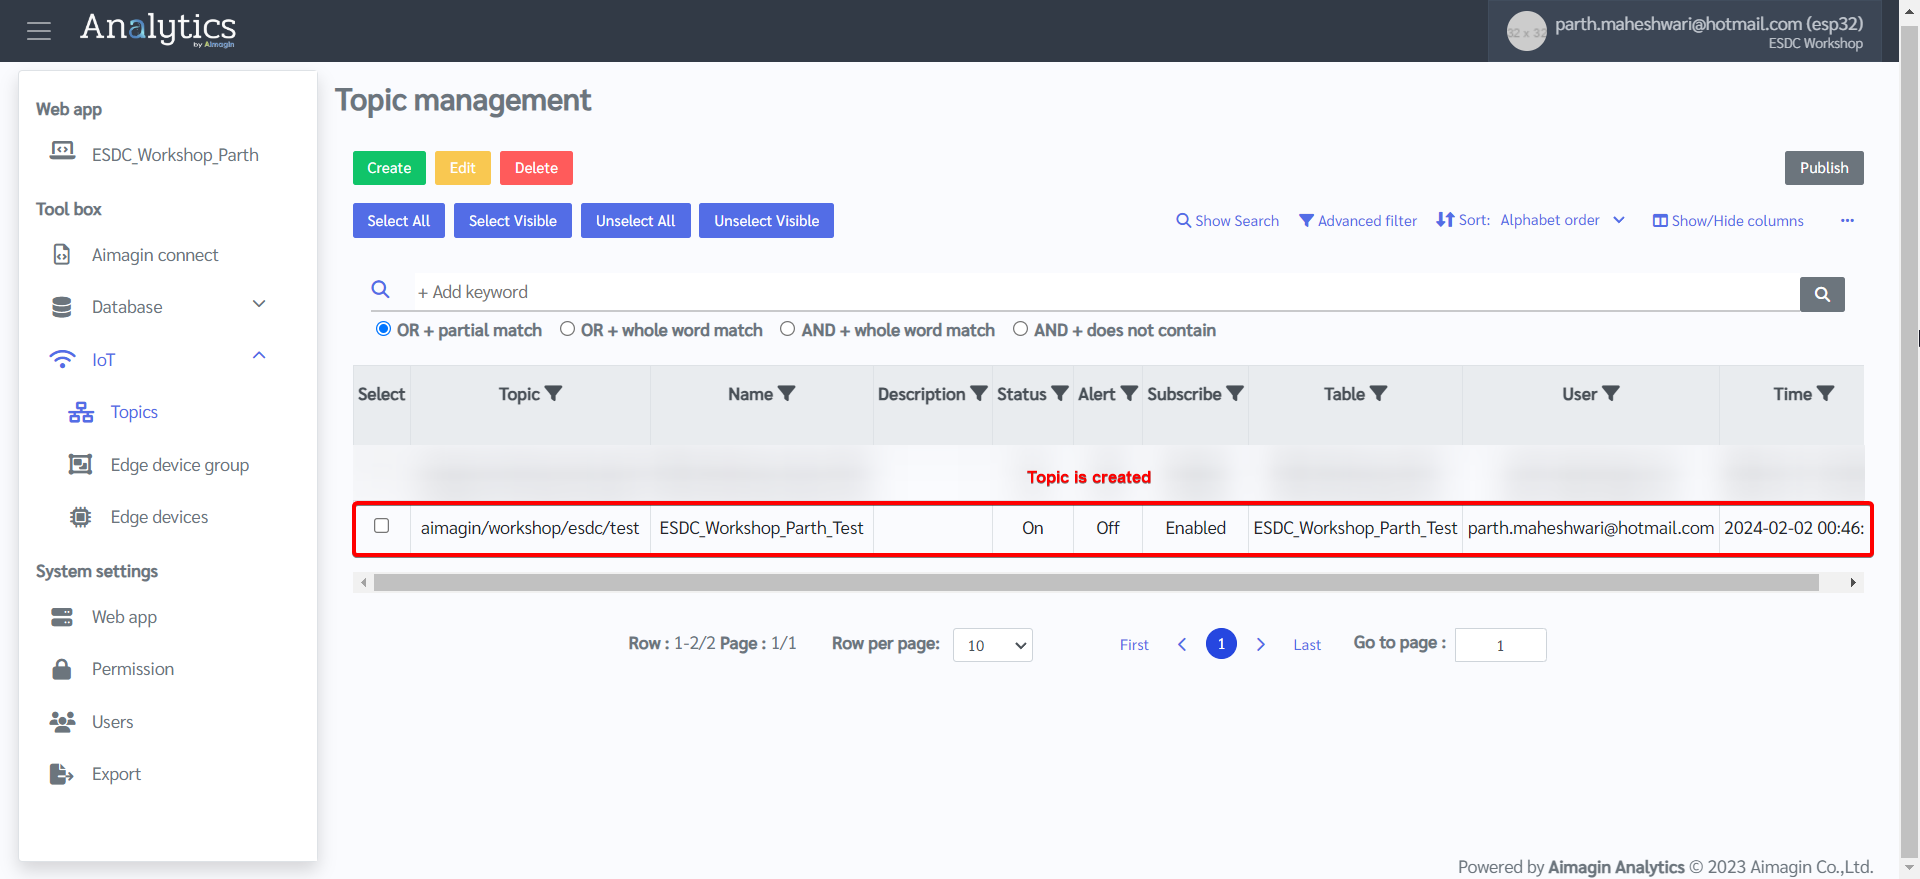Click the Analytics logo
The width and height of the screenshot is (1920, 879).
pyautogui.click(x=158, y=29)
